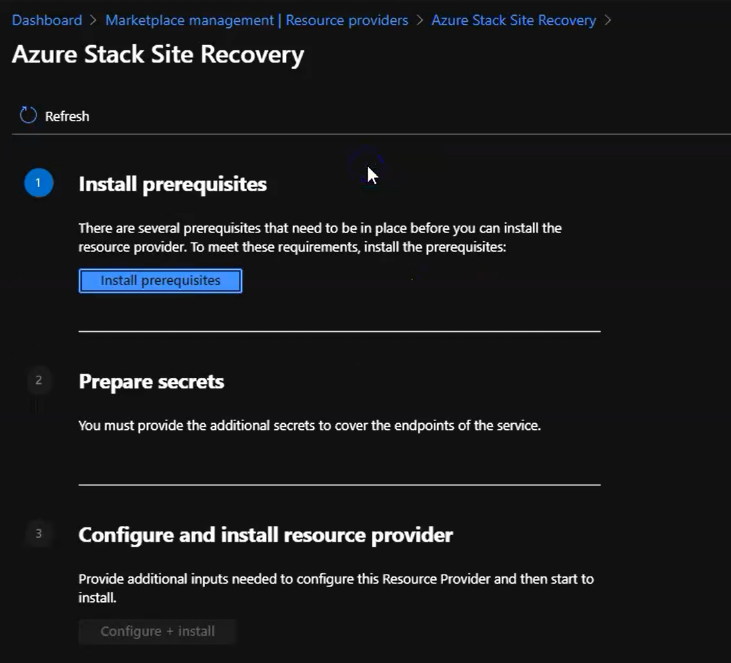Click the Install prerequisites step heading
Image resolution: width=731 pixels, height=663 pixels.
[172, 184]
